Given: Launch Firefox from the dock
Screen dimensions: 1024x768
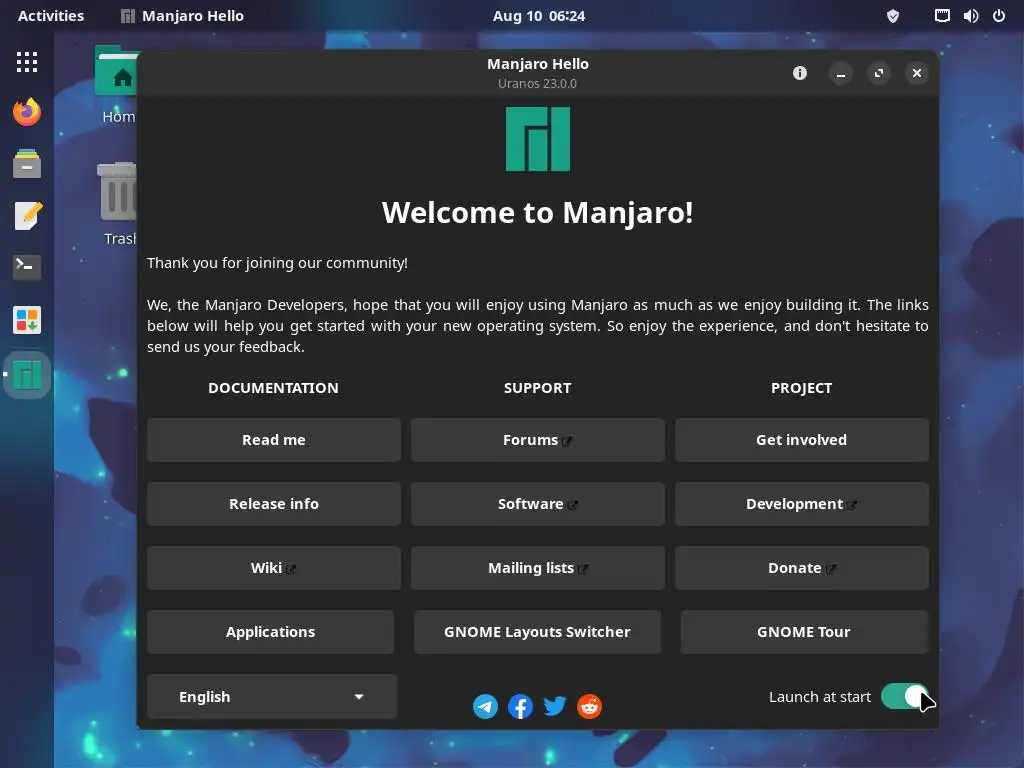Looking at the screenshot, I should coord(27,112).
